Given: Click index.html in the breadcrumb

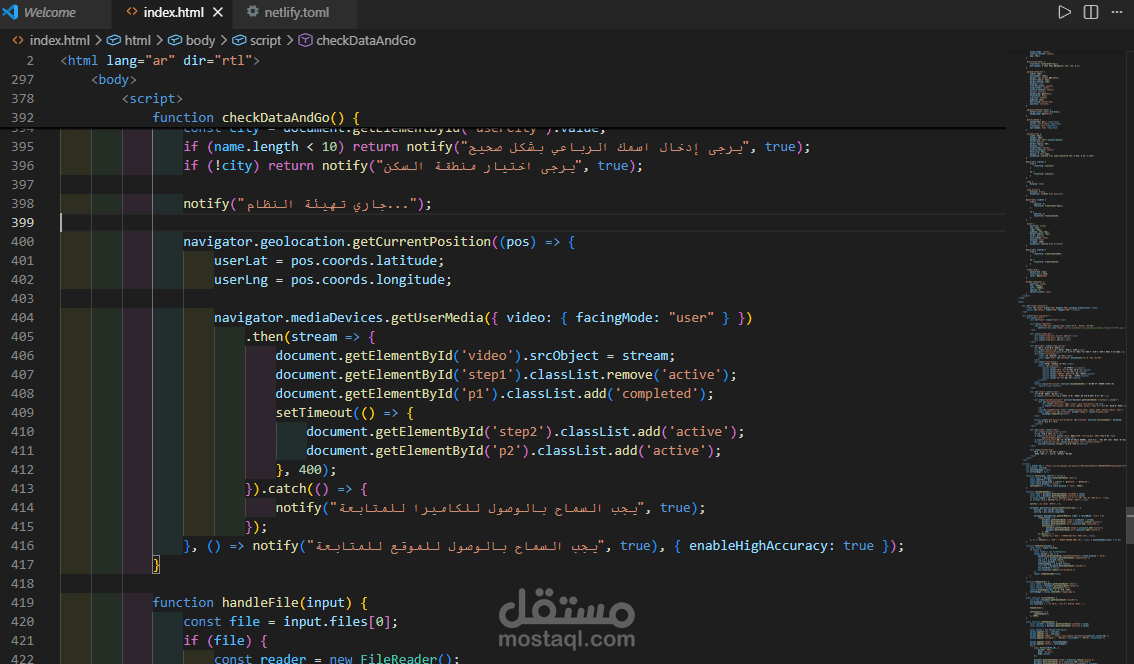Looking at the screenshot, I should (x=59, y=41).
